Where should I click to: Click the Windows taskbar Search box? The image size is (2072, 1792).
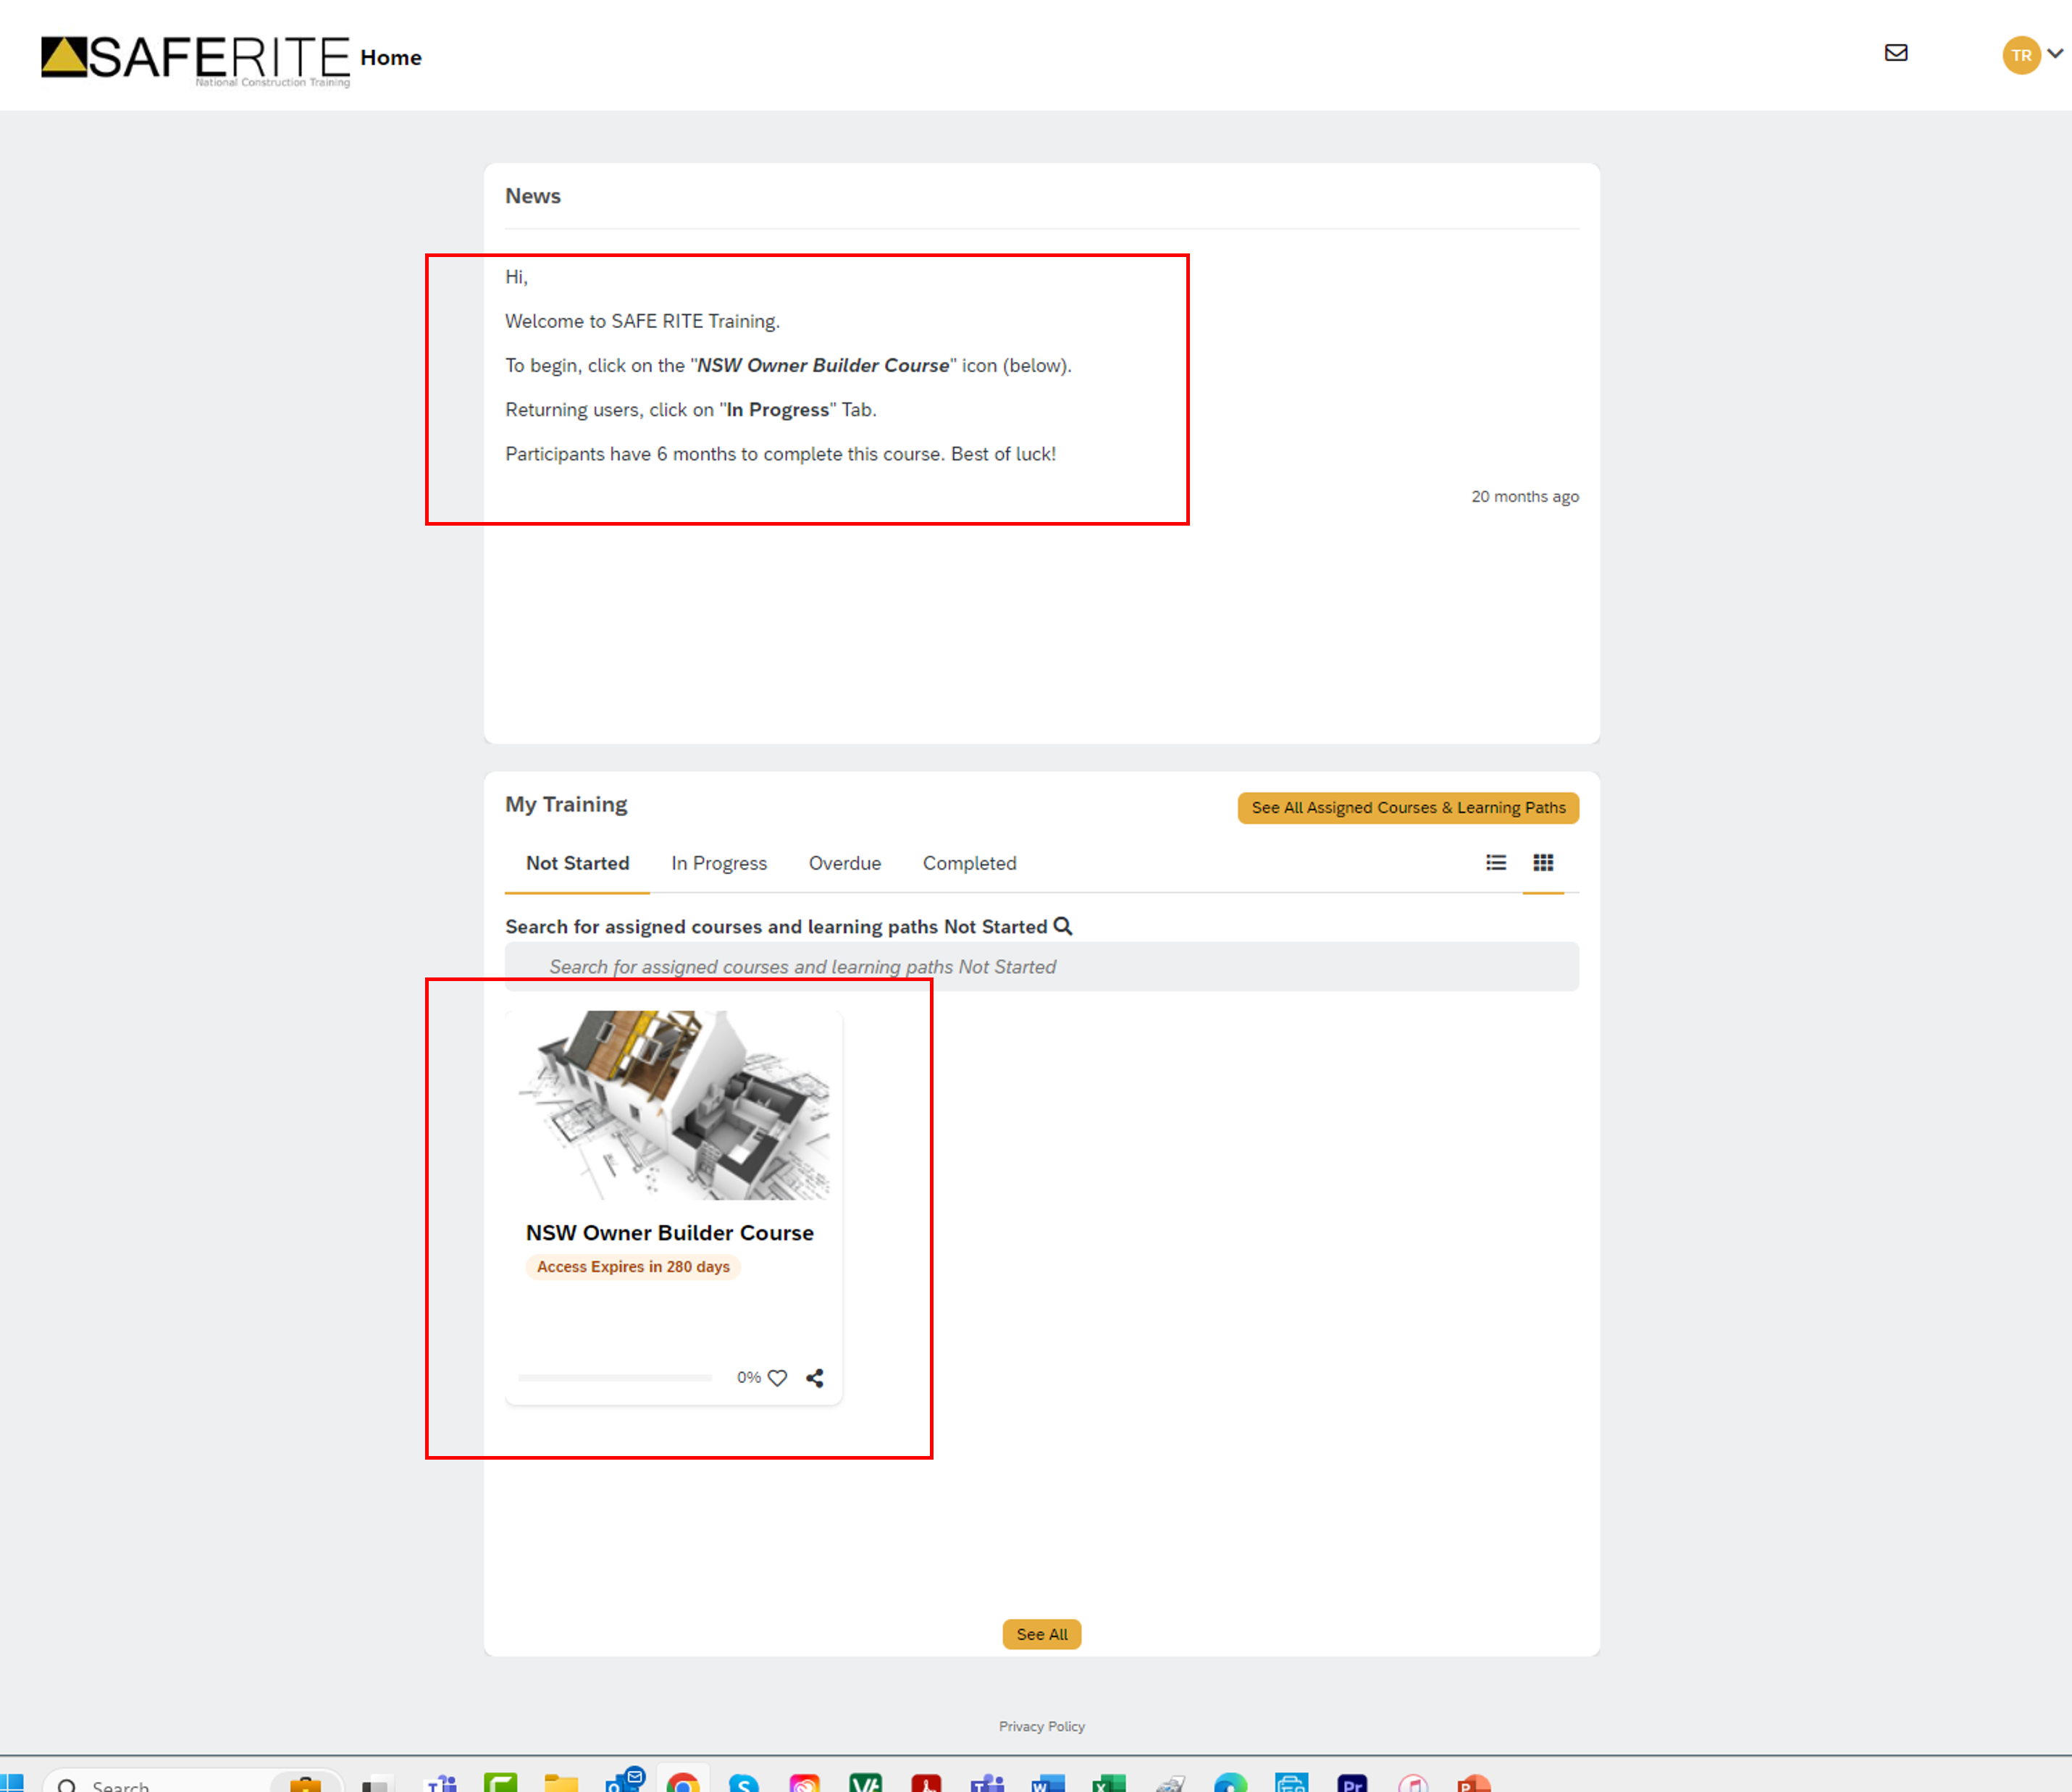192,1781
